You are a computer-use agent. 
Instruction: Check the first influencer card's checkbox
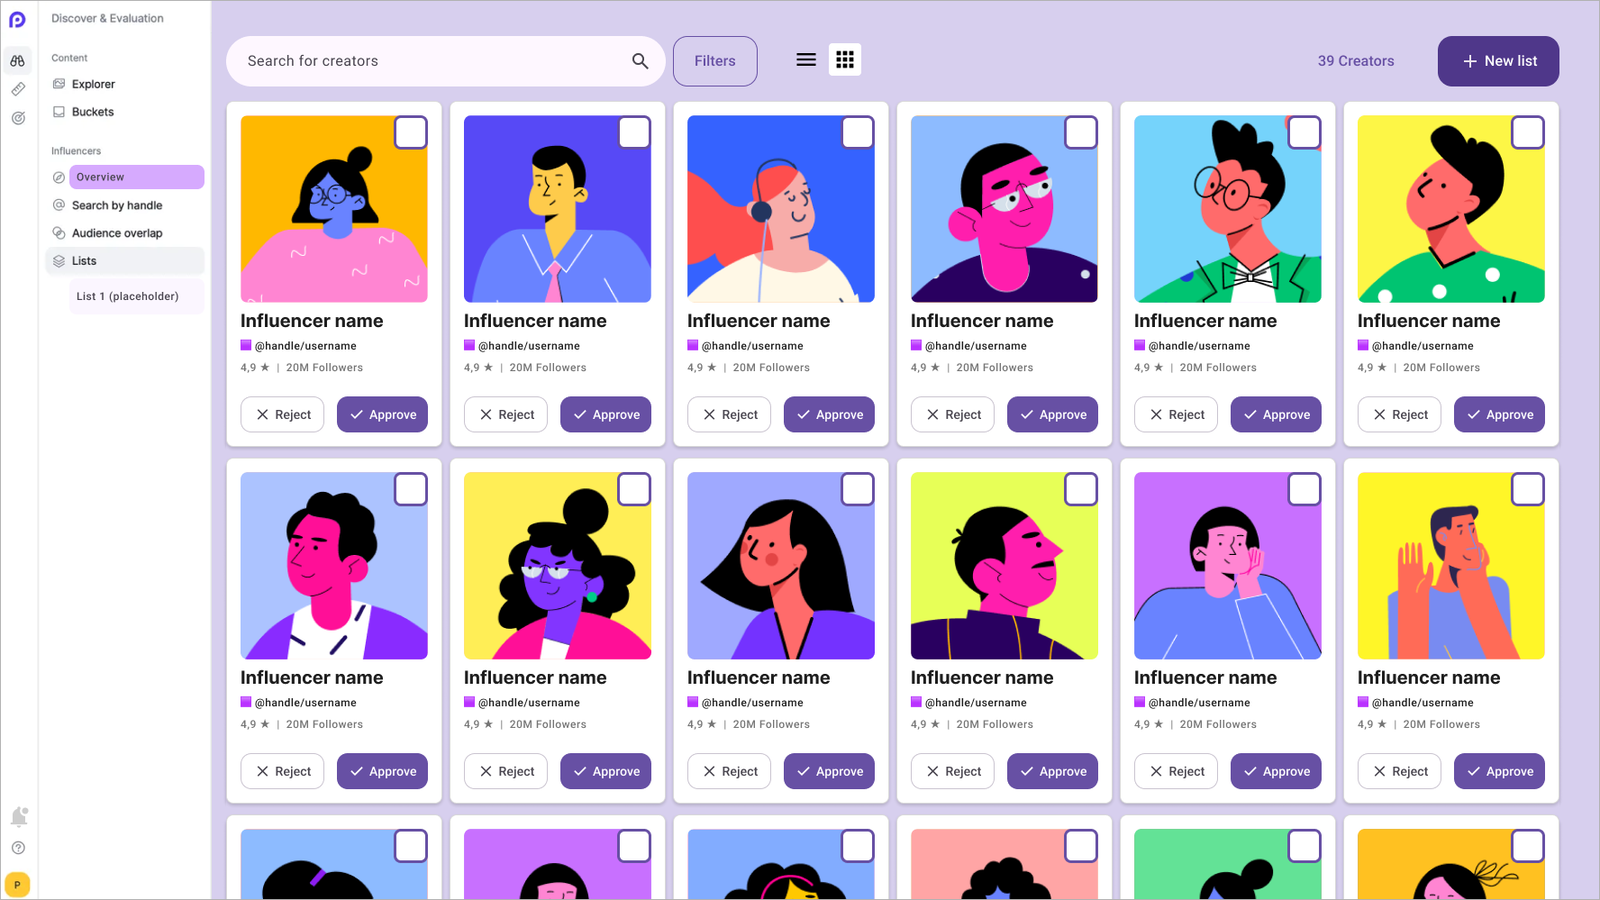411,133
